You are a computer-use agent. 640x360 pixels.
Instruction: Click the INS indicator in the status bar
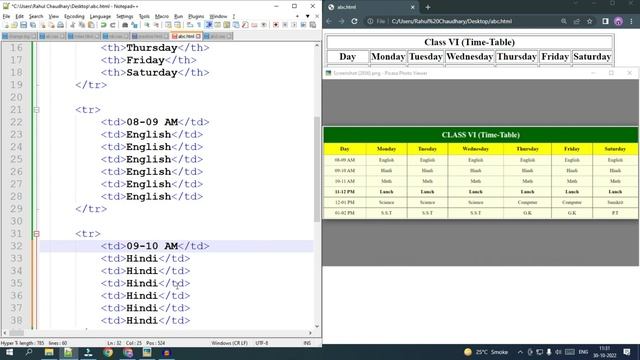pos(307,343)
